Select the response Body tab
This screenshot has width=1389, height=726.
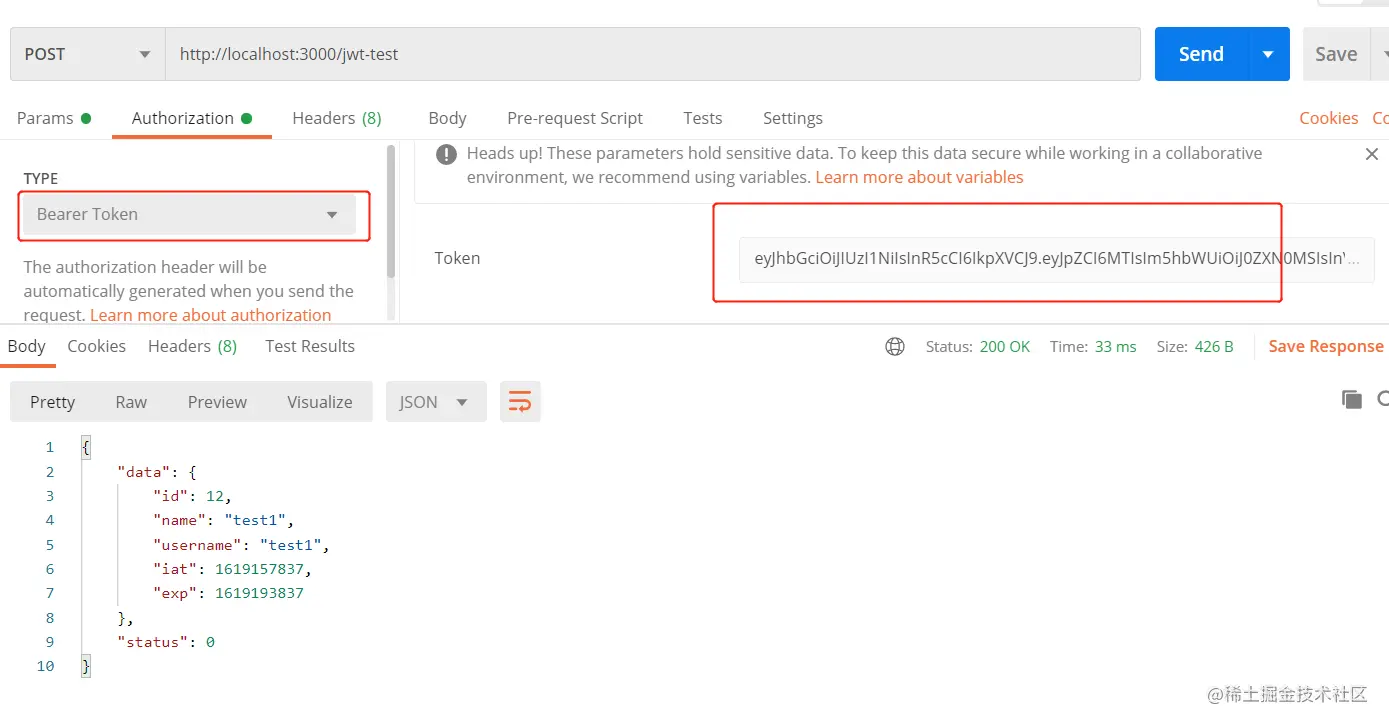pyautogui.click(x=27, y=346)
